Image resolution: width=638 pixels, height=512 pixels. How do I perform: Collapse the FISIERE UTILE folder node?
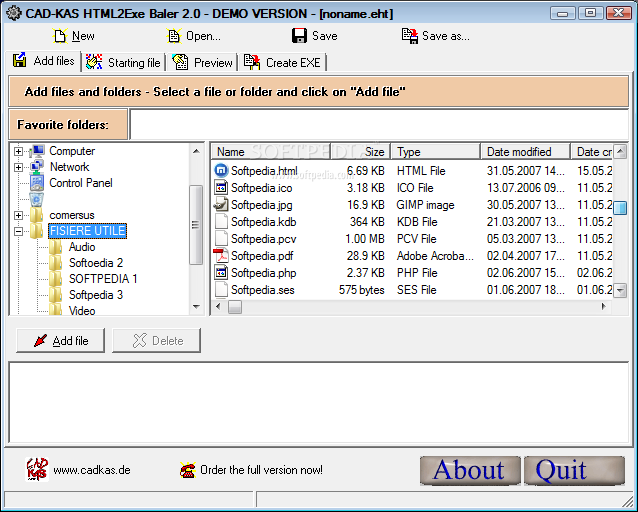coord(18,231)
